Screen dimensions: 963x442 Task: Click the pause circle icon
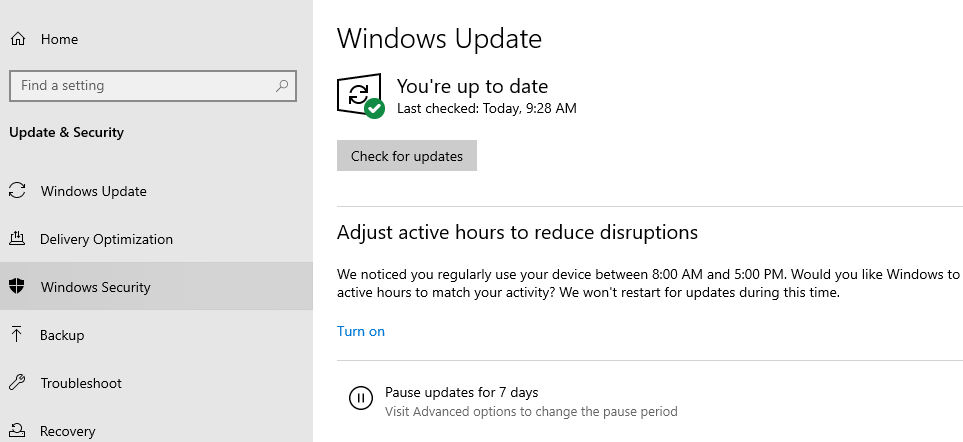pyautogui.click(x=361, y=398)
